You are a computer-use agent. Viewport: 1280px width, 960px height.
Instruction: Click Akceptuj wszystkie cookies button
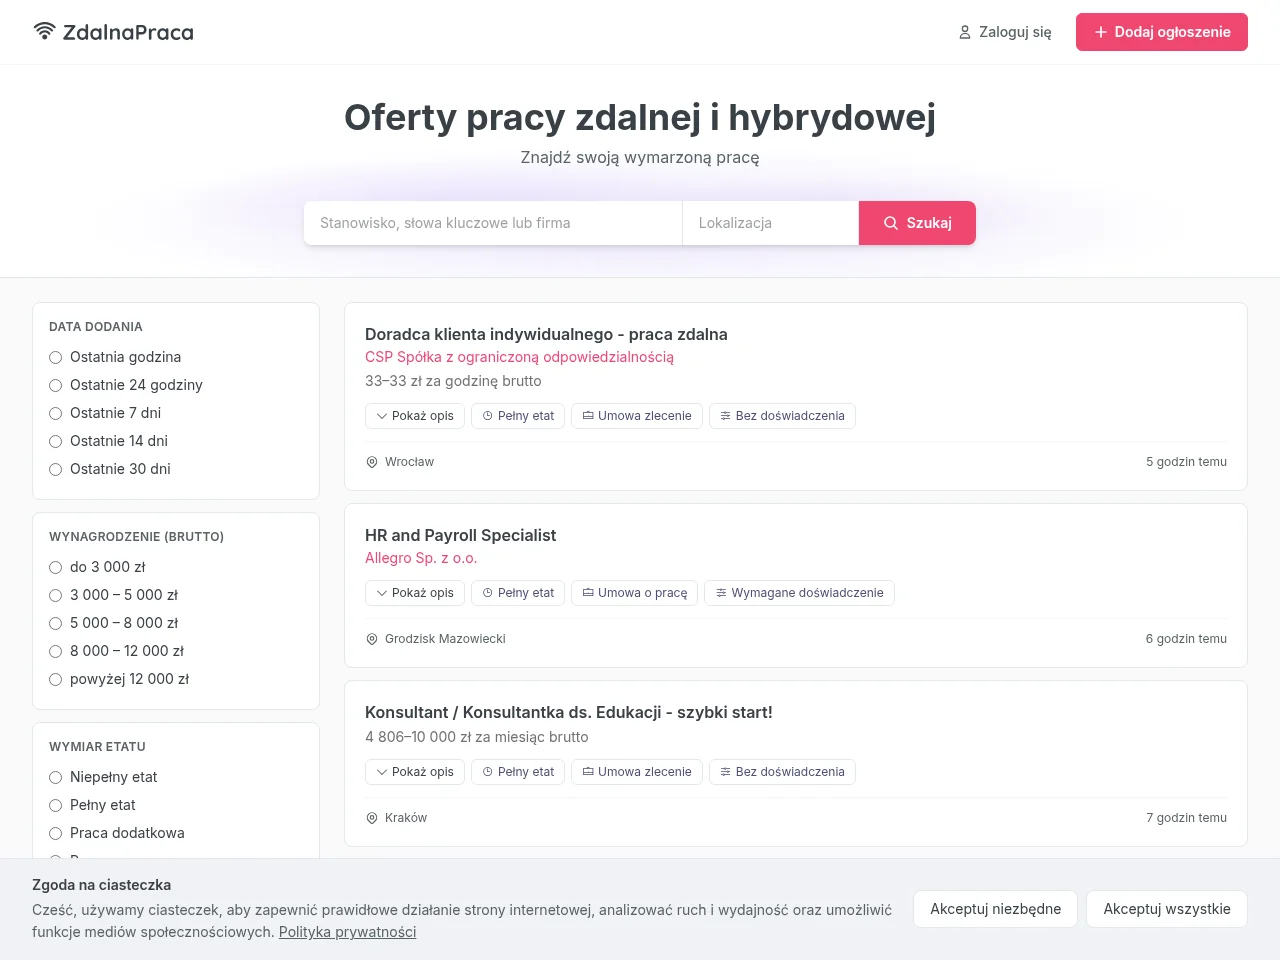click(x=1167, y=909)
